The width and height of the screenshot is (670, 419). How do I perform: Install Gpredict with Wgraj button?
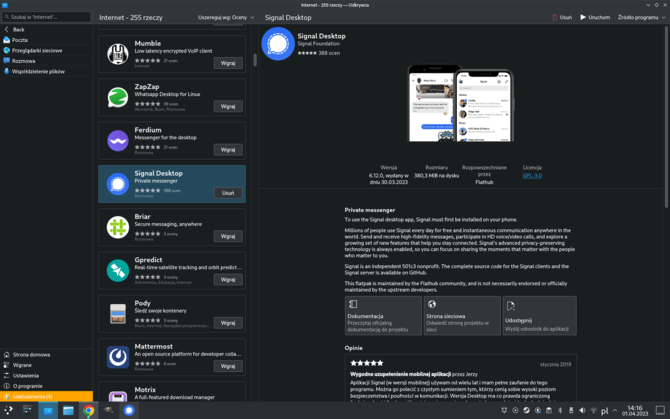(x=228, y=280)
